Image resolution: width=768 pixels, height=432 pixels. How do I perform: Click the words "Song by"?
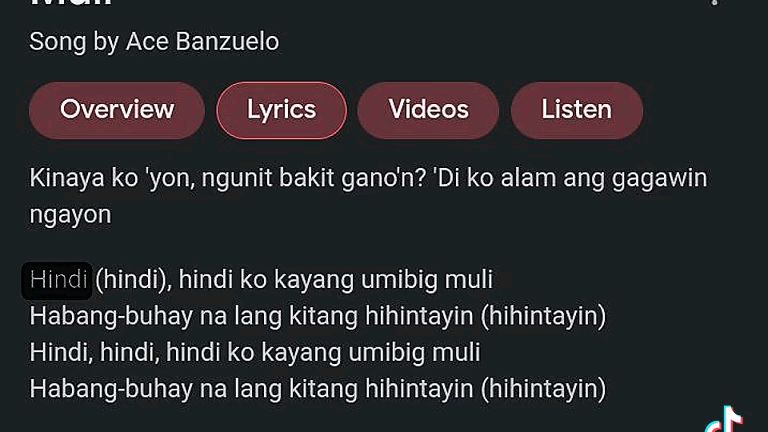point(74,43)
